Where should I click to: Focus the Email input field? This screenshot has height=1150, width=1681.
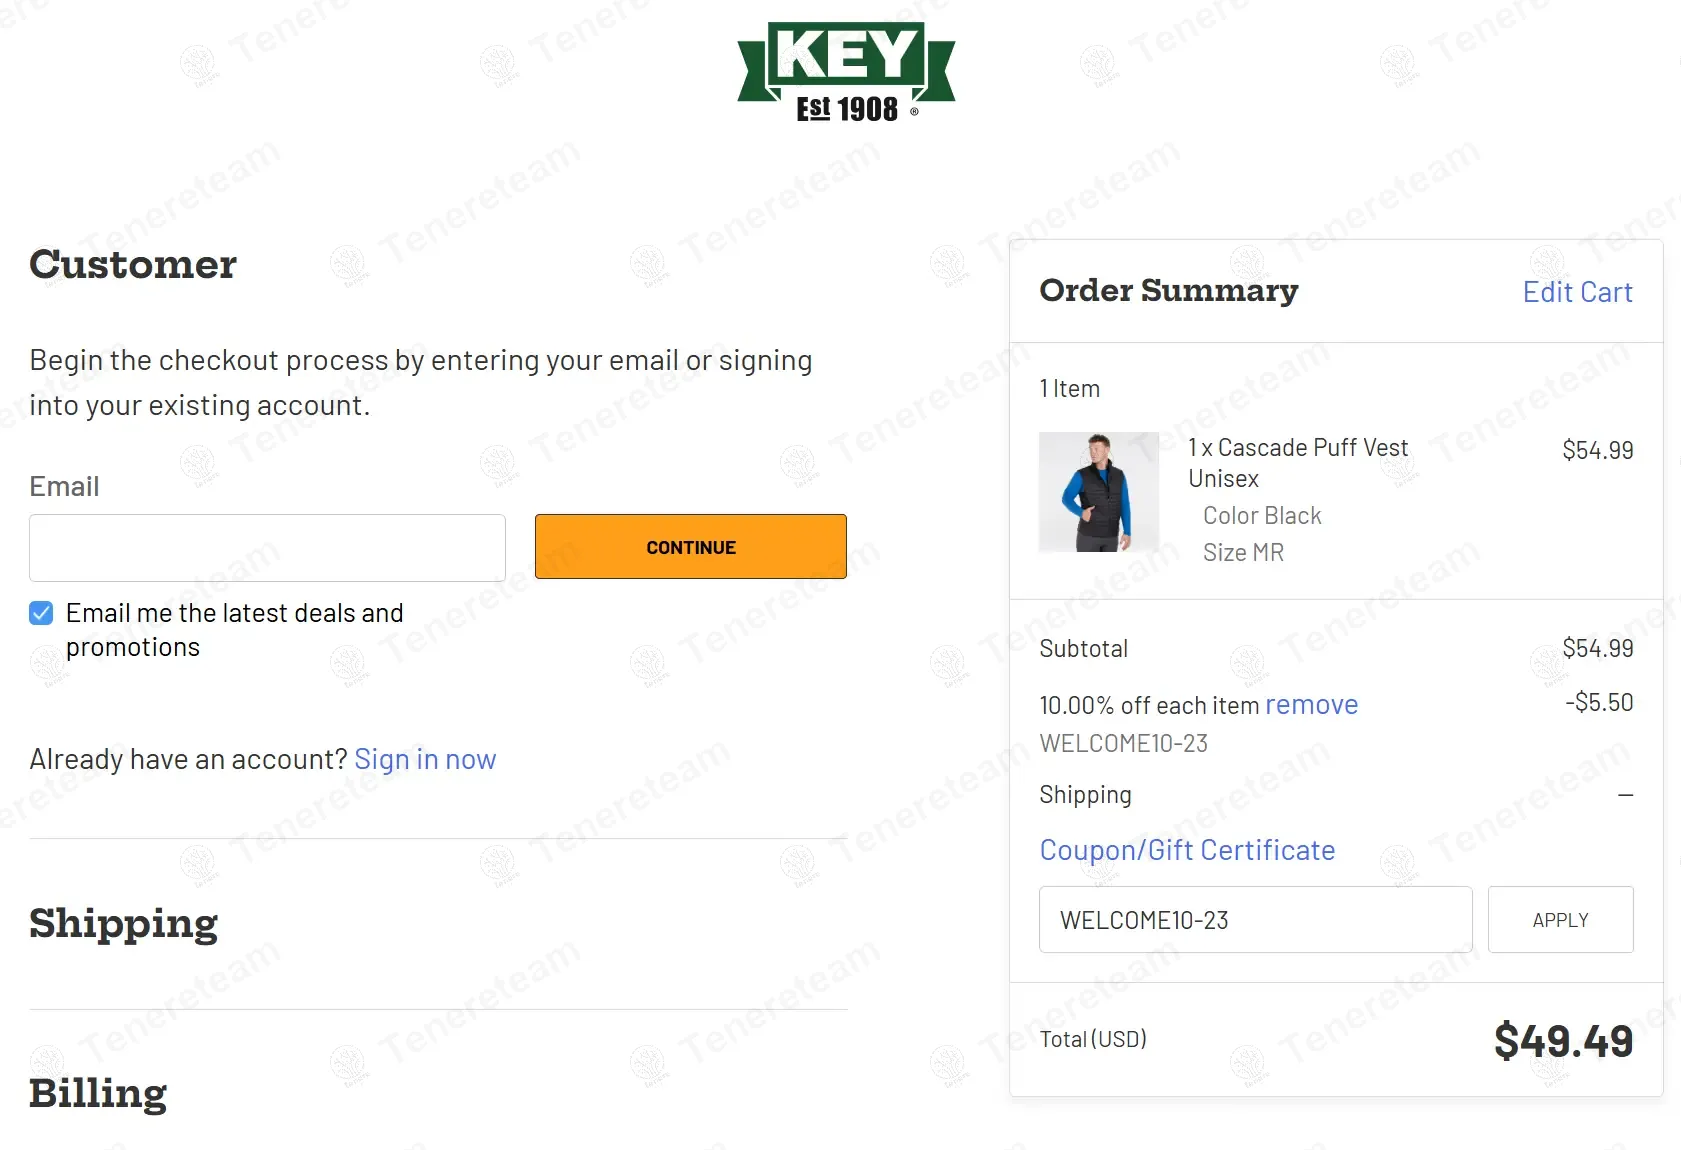click(x=267, y=548)
